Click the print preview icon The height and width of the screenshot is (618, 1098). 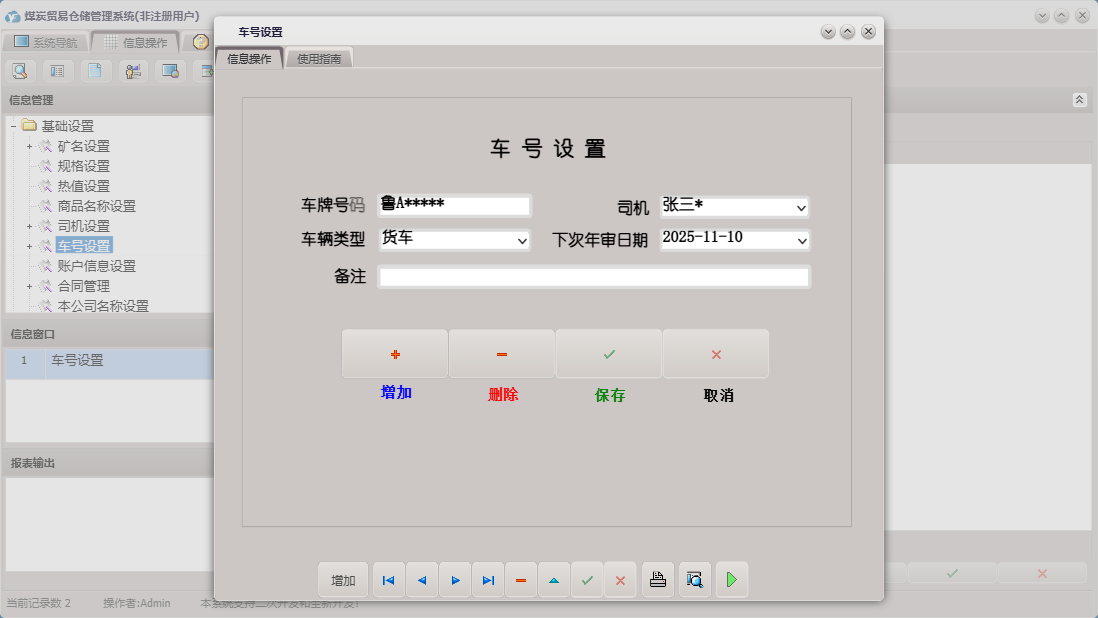694,580
